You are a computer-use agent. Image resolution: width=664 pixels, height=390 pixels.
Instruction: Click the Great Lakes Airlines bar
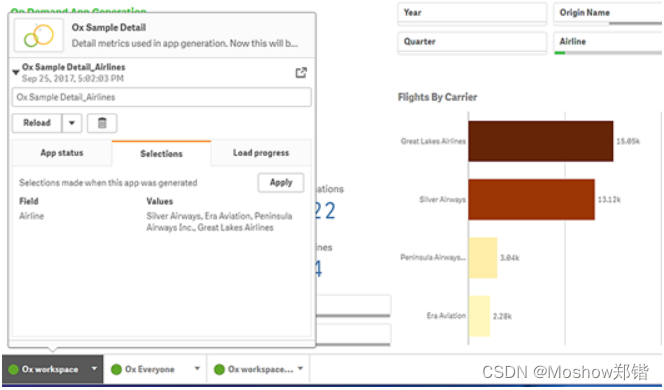[541, 141]
